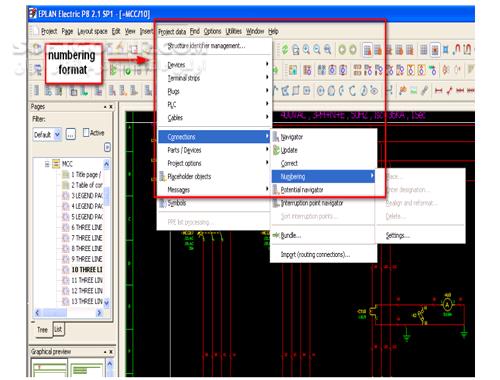The image size is (500, 380).
Task: Click the Navigator submenu icon
Action: click(276, 137)
